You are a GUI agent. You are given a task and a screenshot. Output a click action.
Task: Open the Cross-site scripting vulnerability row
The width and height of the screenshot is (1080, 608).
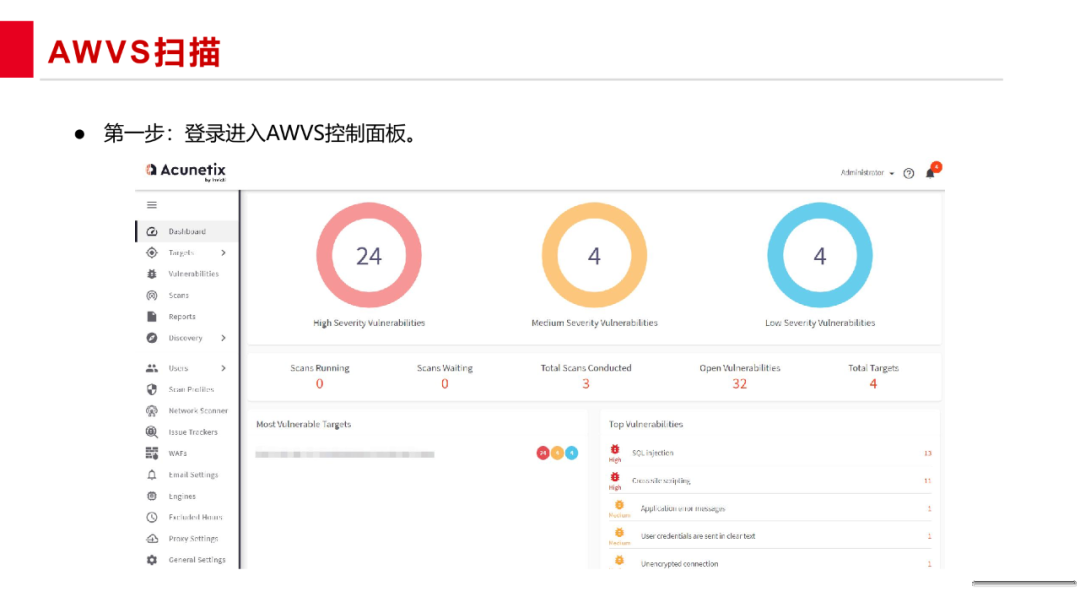770,481
